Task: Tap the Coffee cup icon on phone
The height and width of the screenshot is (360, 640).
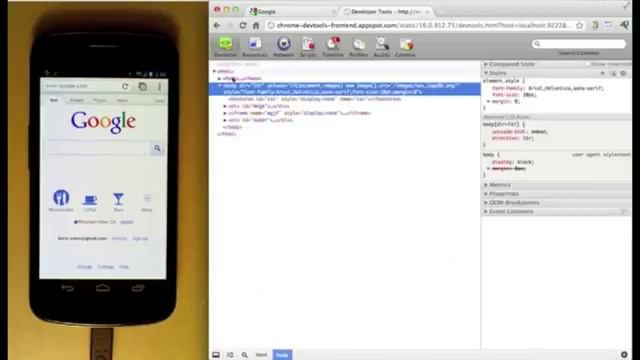Action: tap(90, 200)
